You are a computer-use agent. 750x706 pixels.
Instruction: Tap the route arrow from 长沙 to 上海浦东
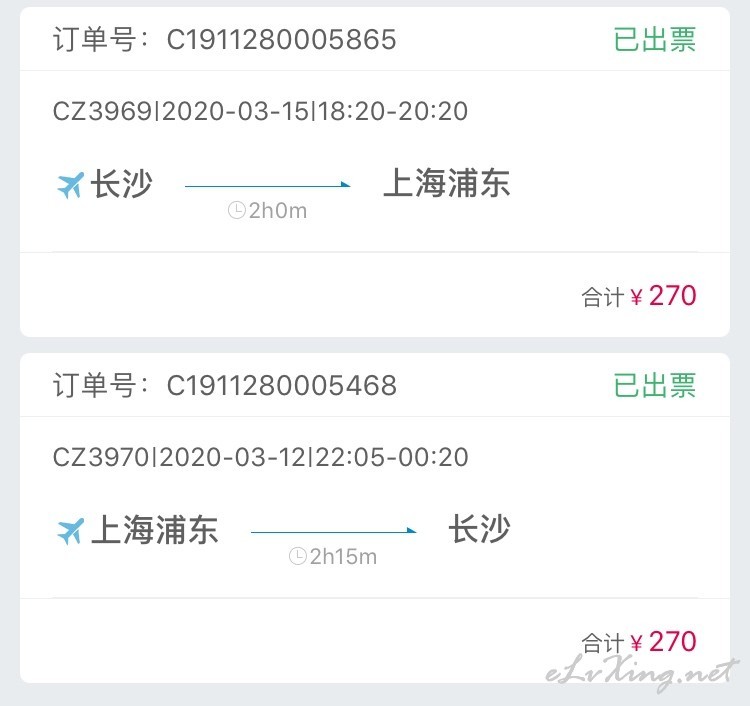(x=267, y=185)
